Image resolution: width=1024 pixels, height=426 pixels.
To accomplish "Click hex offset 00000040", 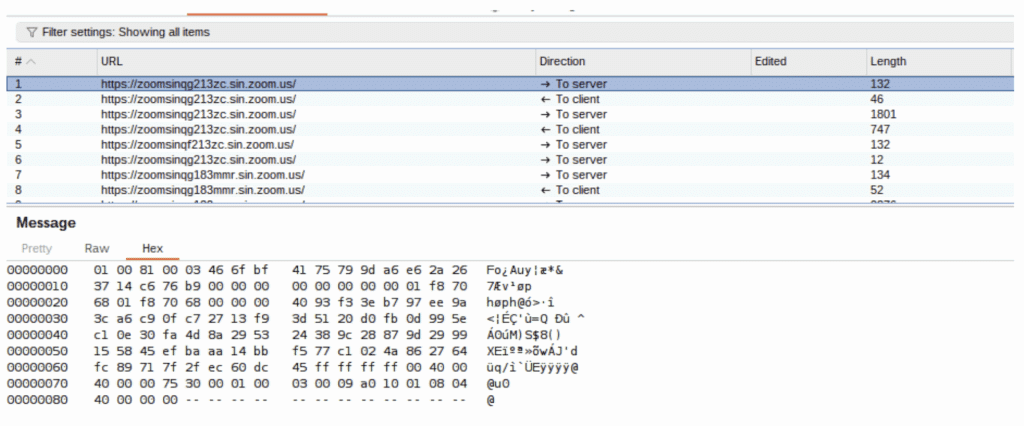I will (37, 335).
